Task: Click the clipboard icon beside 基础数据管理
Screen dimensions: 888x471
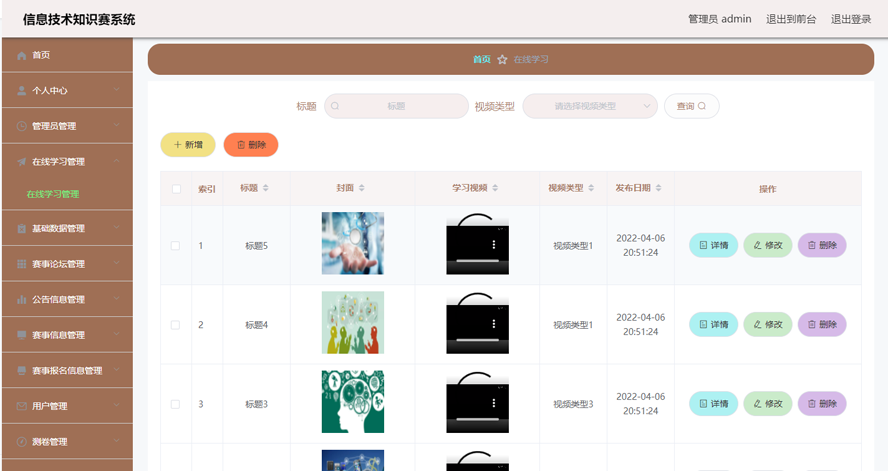Action: pyautogui.click(x=22, y=229)
